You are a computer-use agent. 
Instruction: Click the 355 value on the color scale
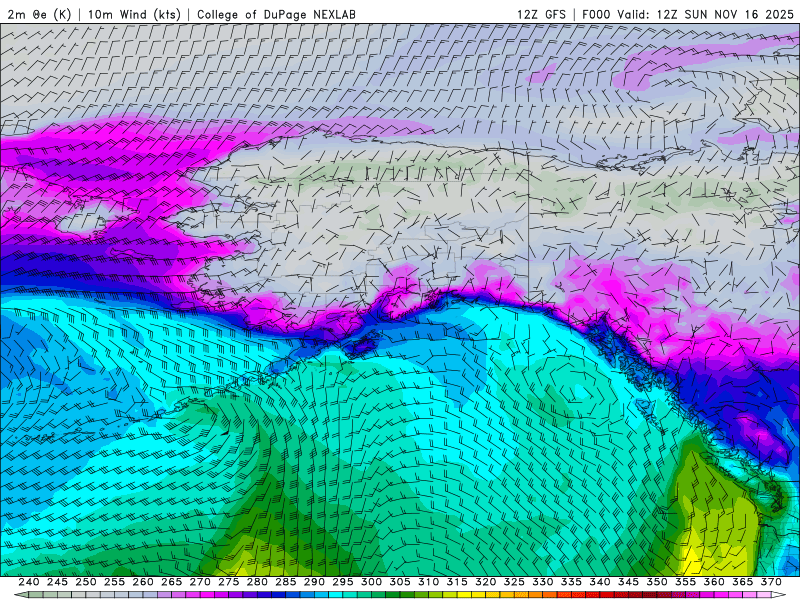(686, 582)
